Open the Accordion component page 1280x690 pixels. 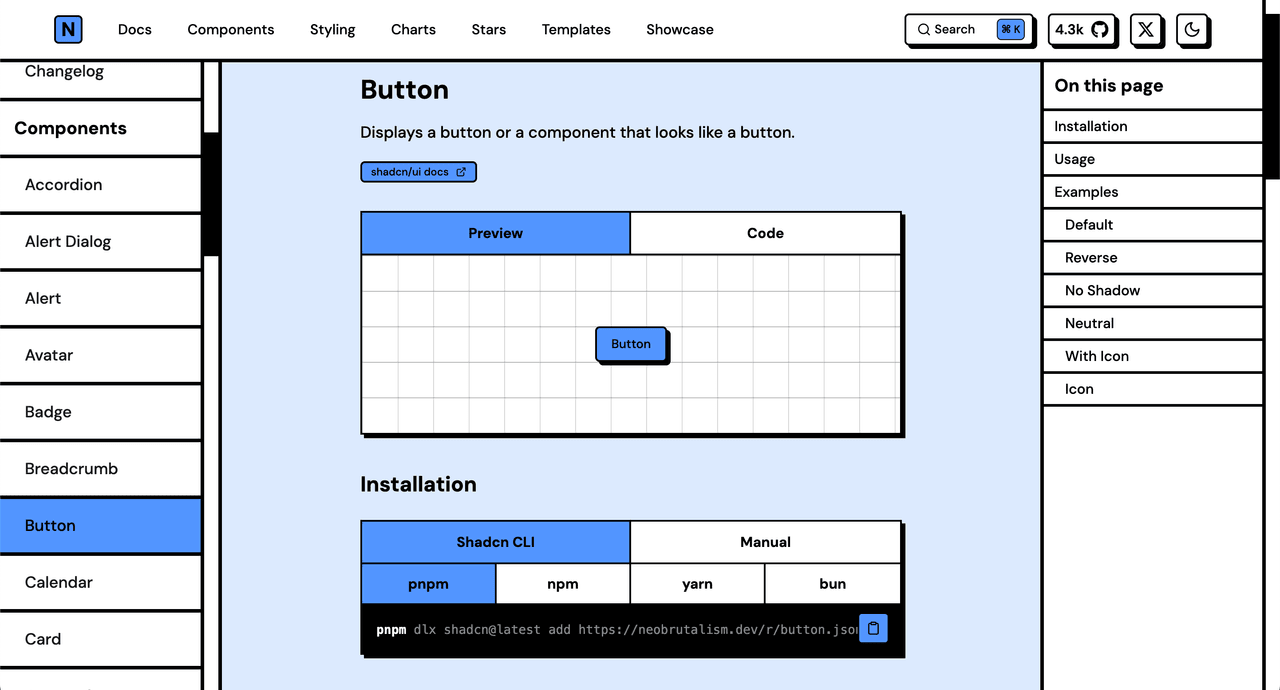click(x=64, y=185)
